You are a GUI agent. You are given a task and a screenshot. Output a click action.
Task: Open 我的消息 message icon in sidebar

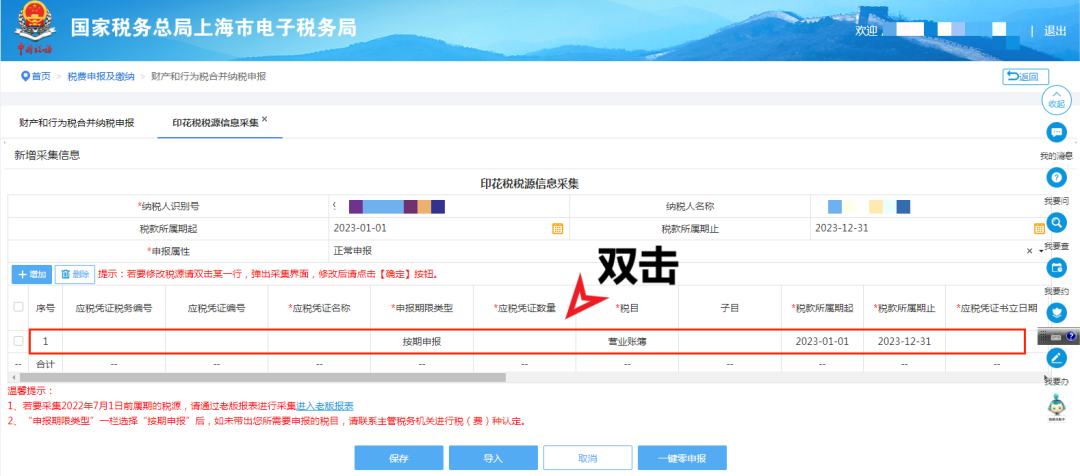click(x=1056, y=133)
